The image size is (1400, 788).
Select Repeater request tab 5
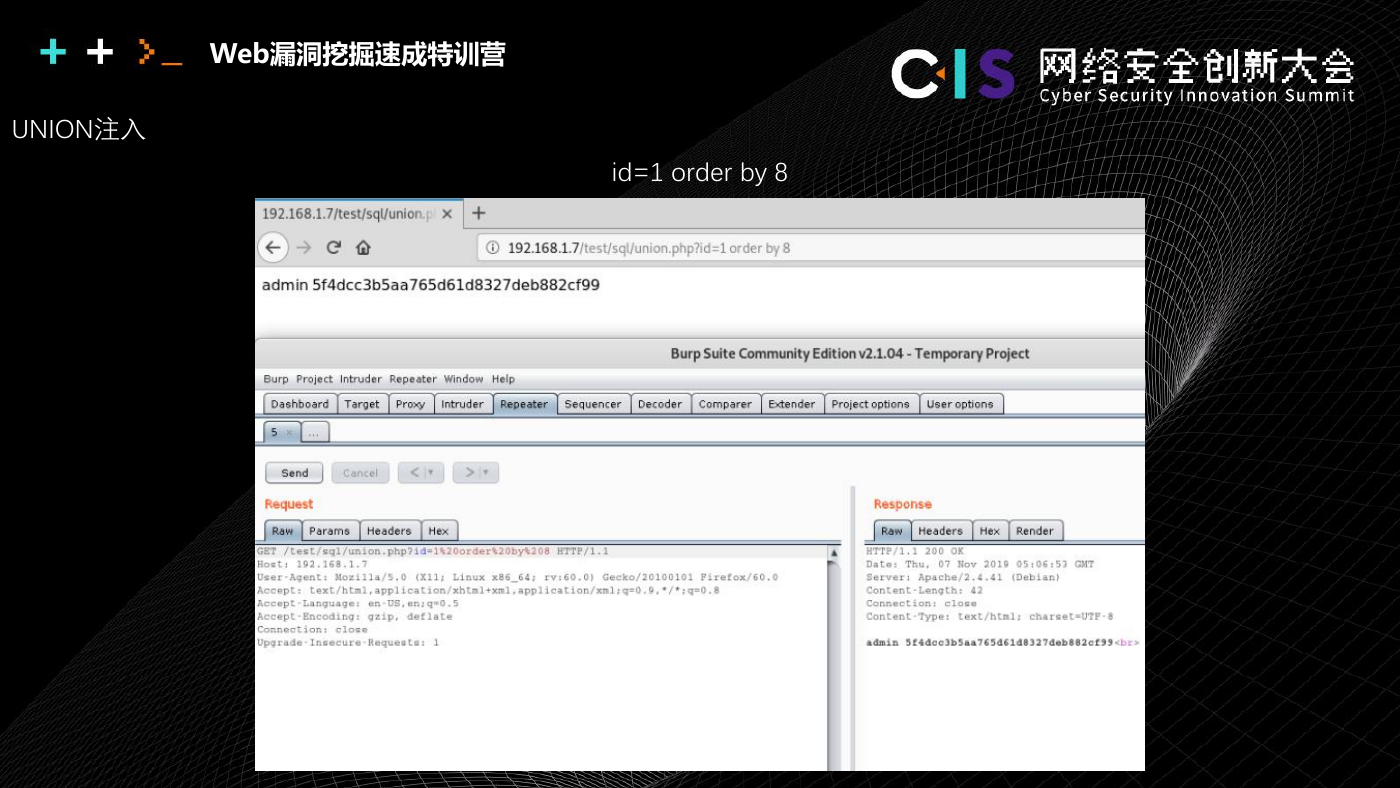coord(275,432)
